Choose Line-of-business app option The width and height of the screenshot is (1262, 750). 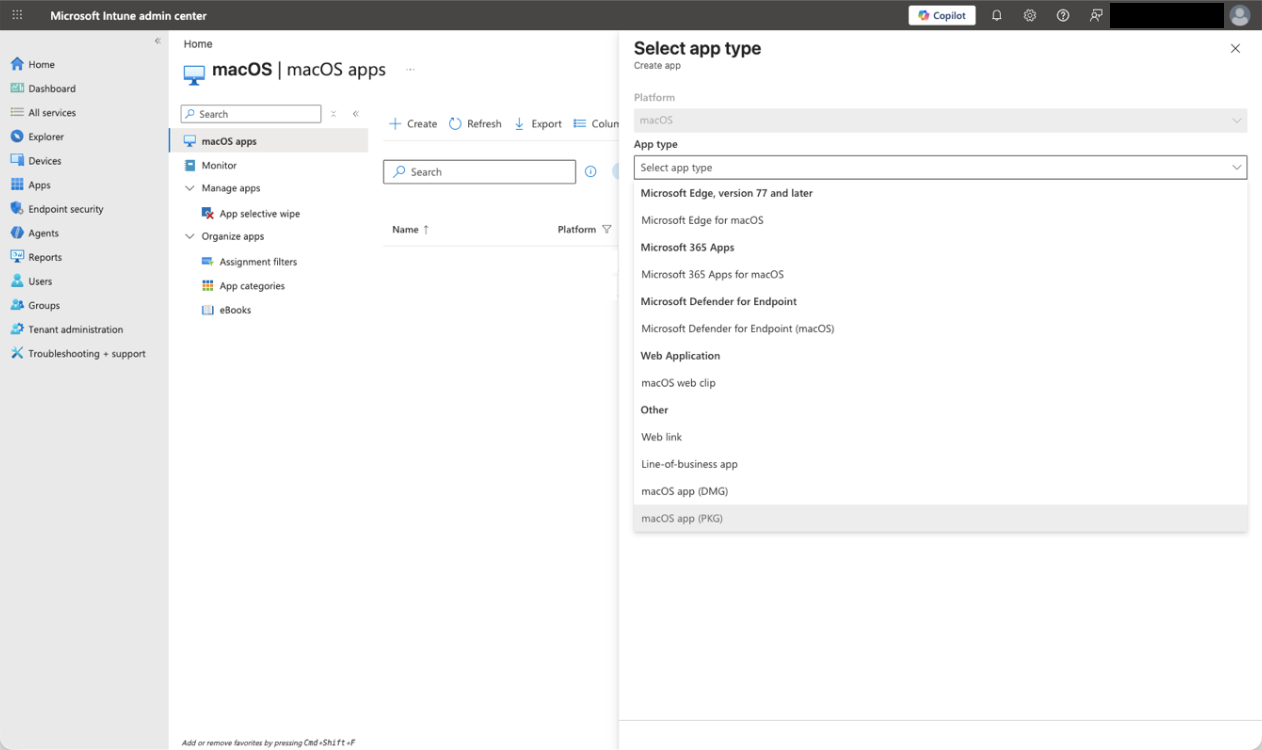click(940, 464)
